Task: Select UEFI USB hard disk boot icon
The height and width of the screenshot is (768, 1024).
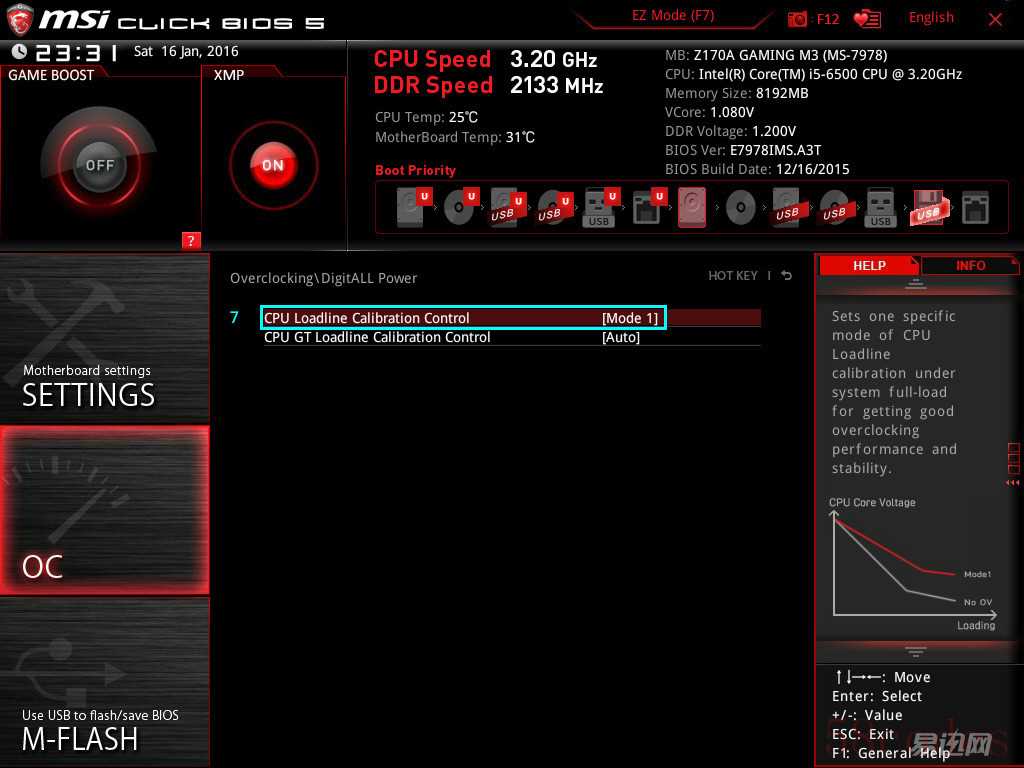Action: coord(508,208)
